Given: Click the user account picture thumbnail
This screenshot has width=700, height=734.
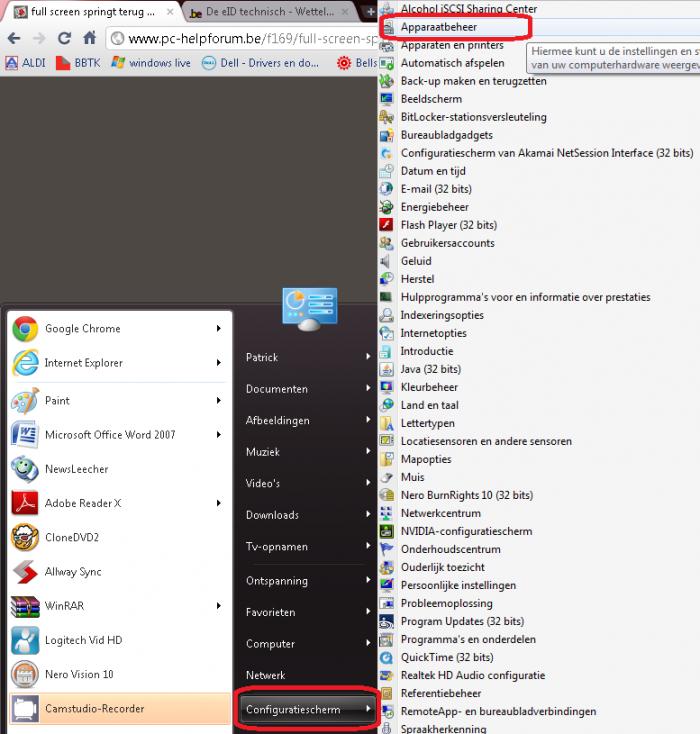Looking at the screenshot, I should click(309, 309).
